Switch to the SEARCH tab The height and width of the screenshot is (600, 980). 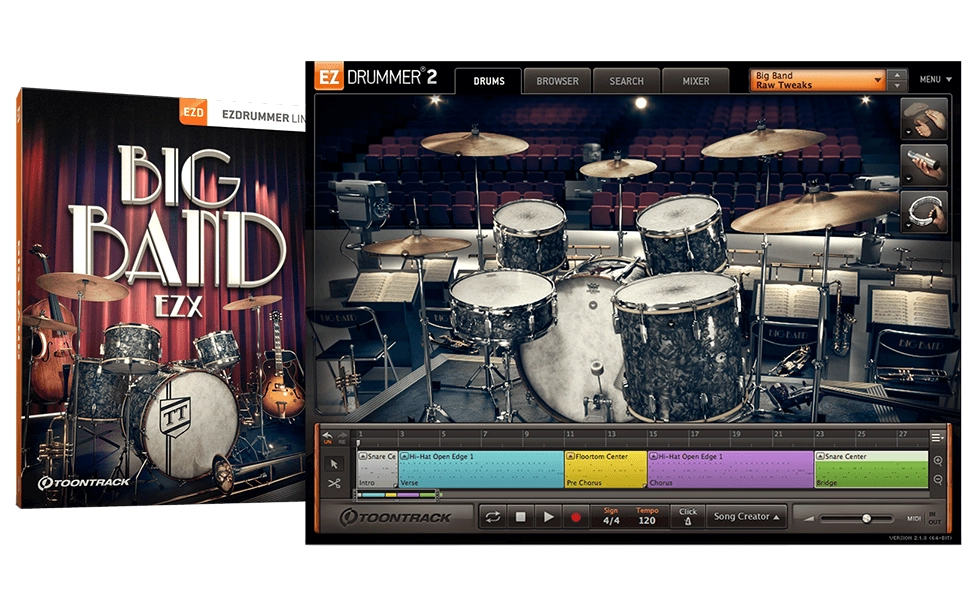(626, 81)
